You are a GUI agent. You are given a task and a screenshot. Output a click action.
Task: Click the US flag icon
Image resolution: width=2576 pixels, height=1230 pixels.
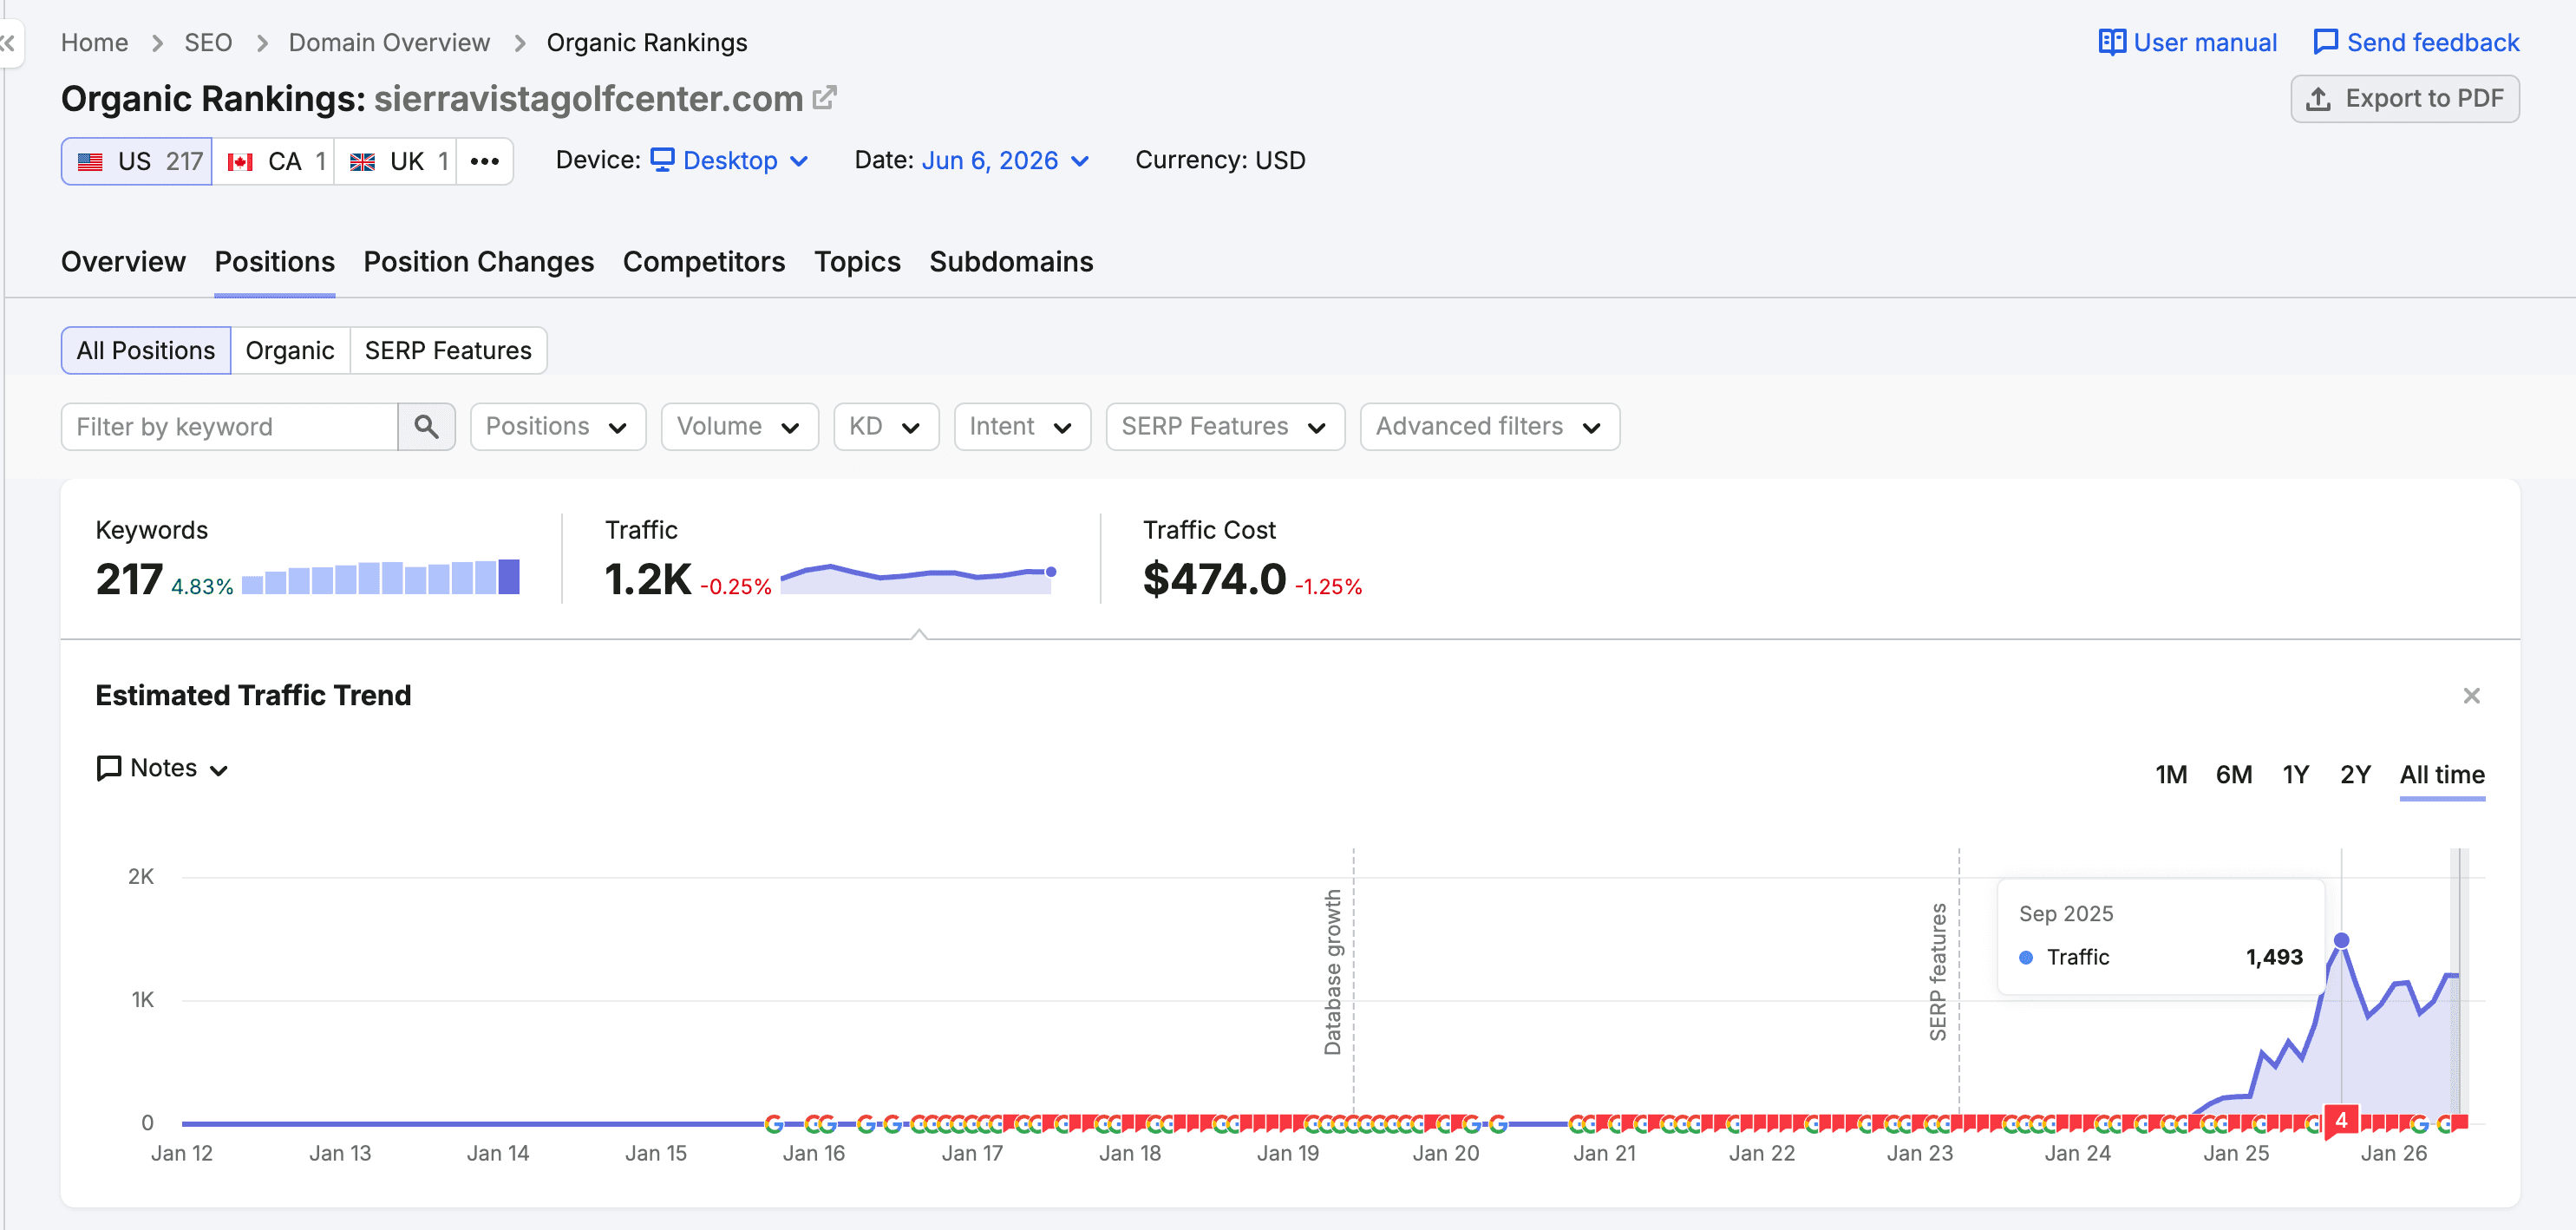click(90, 161)
